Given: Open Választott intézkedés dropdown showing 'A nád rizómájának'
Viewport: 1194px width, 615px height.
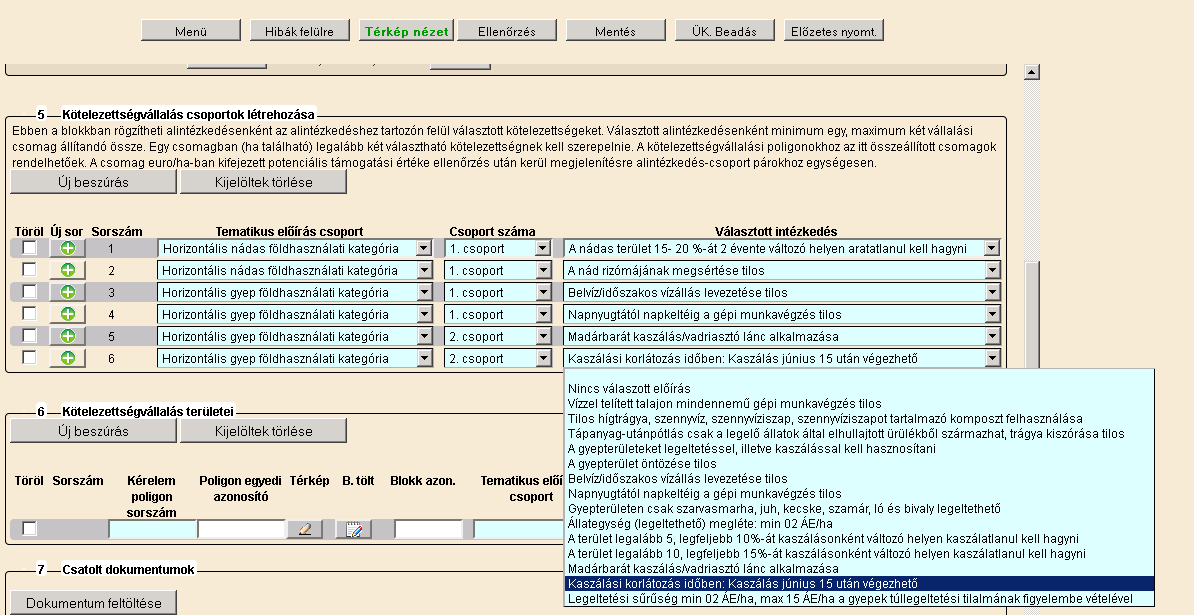Looking at the screenshot, I should (781, 270).
